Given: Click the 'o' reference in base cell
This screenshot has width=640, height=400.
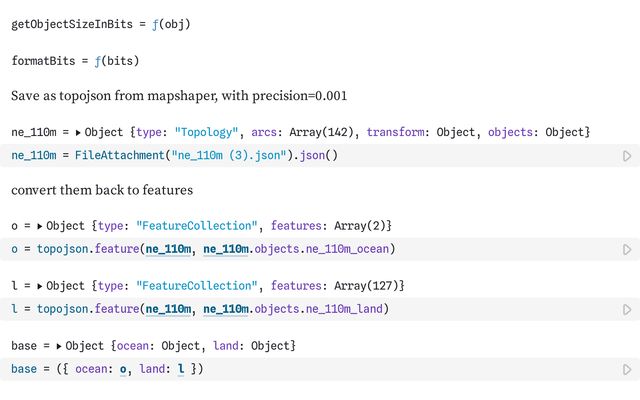Looking at the screenshot, I should 124,370.
